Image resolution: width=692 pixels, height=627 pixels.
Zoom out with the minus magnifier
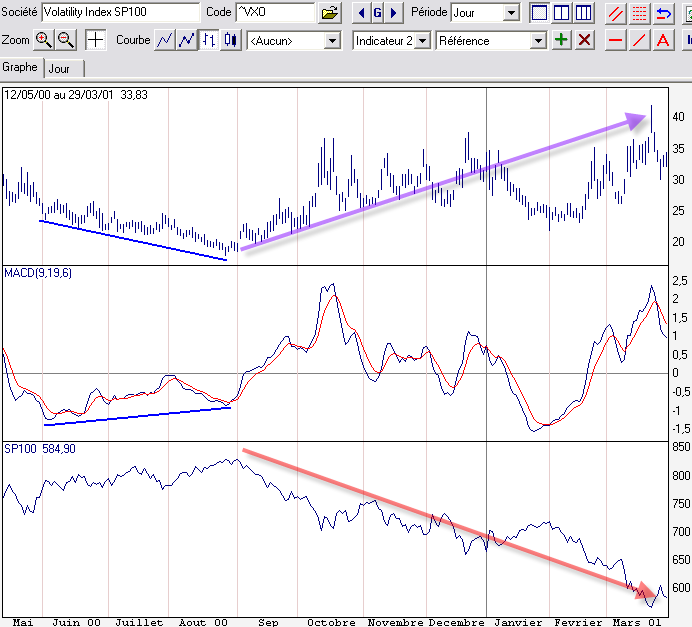pyautogui.click(x=66, y=40)
